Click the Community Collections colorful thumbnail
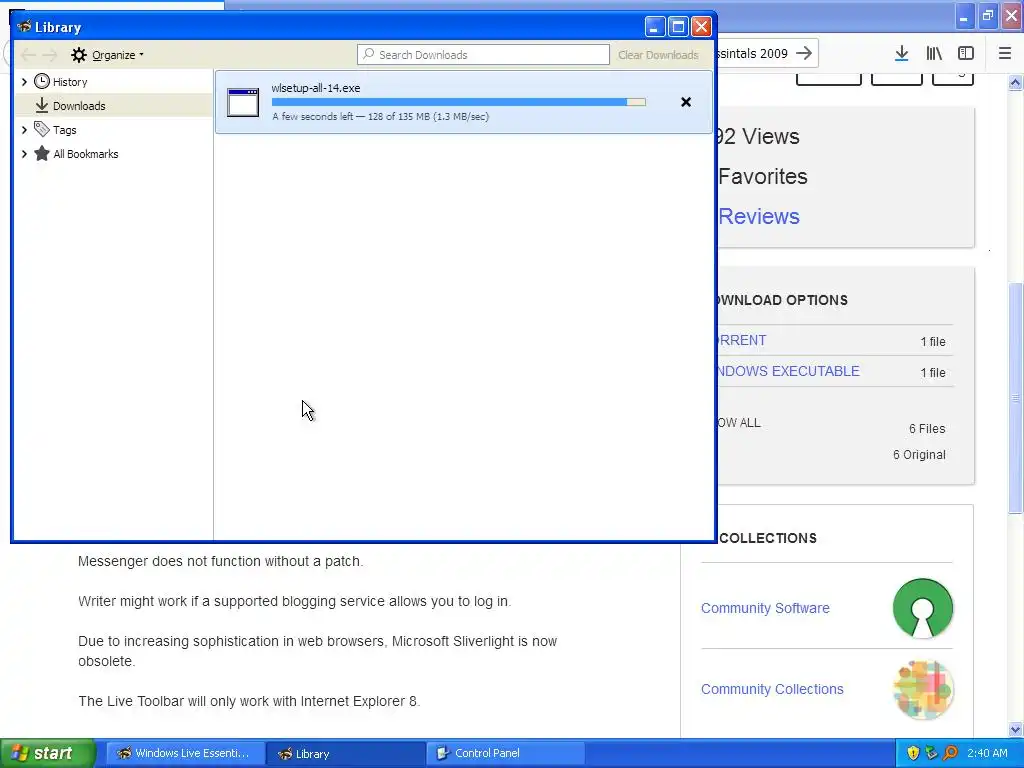 click(923, 690)
